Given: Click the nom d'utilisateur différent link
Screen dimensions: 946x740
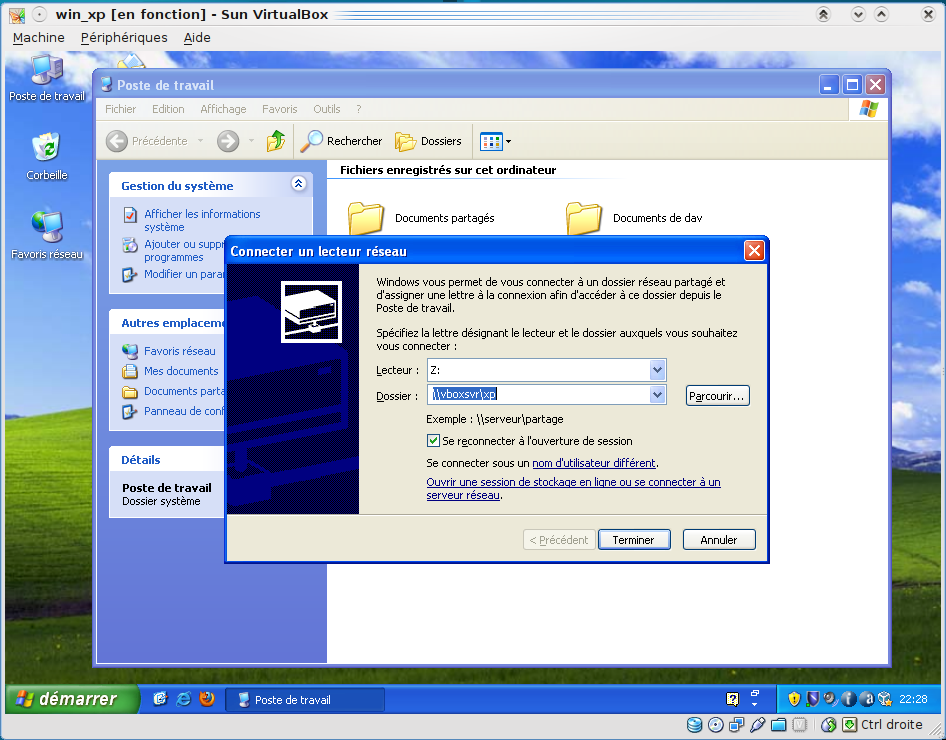Looking at the screenshot, I should 594,463.
